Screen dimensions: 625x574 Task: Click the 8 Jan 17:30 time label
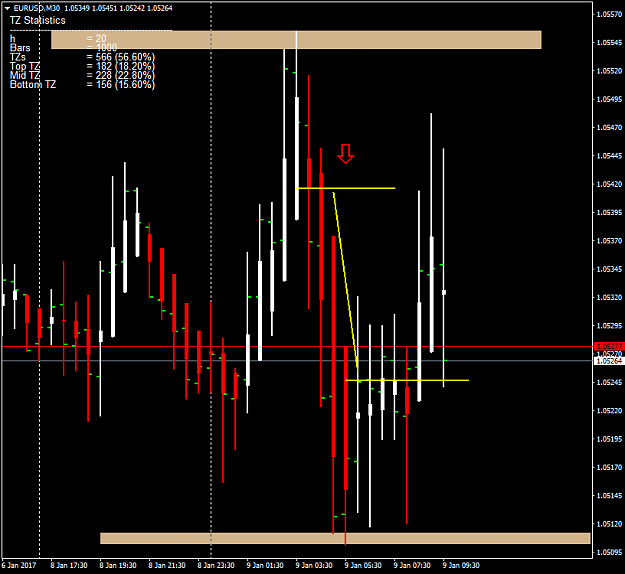69,565
